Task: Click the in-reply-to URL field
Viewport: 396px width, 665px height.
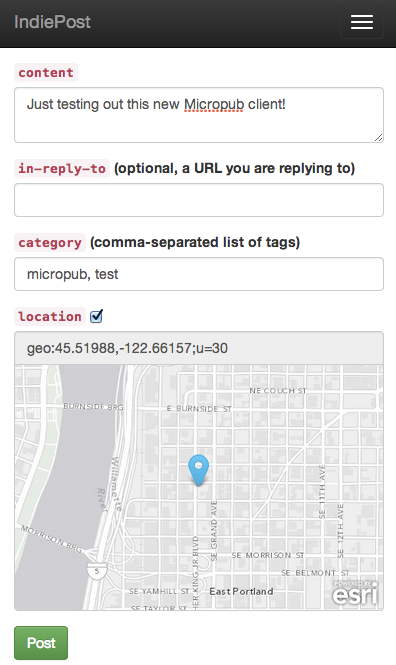Action: (x=199, y=200)
